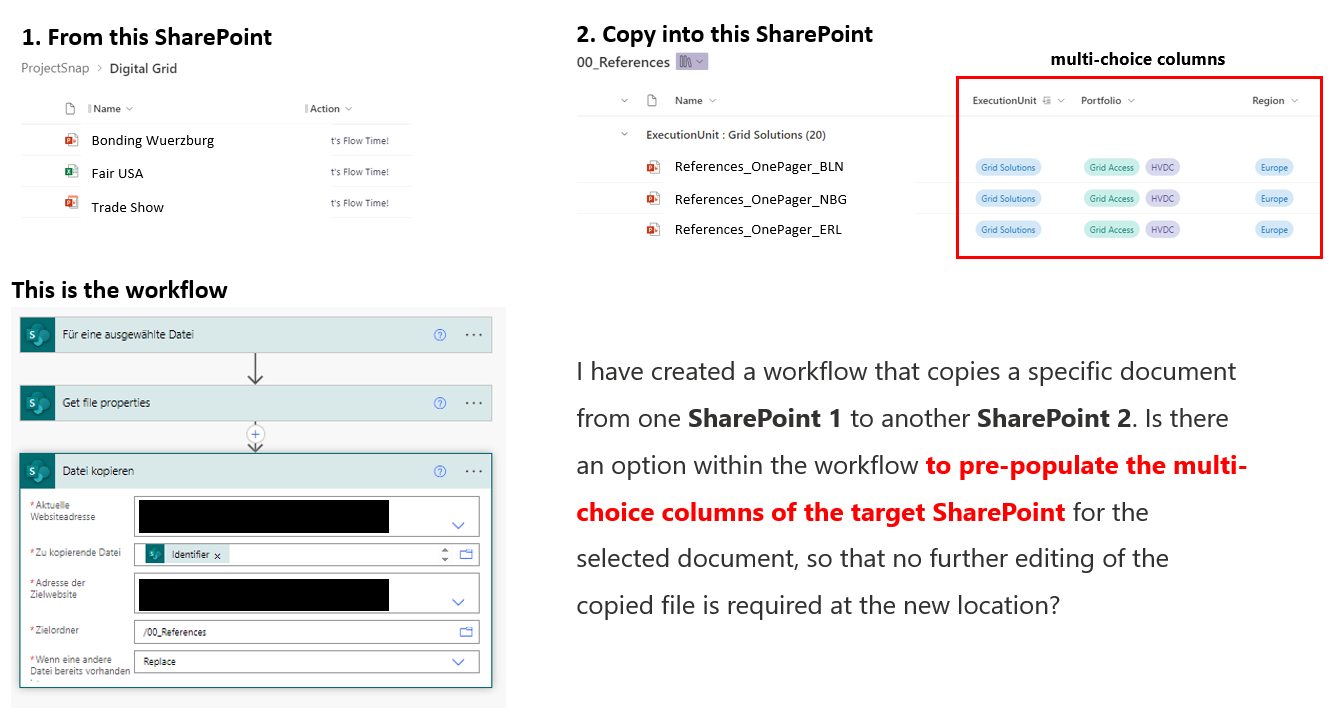Collapse the 'ExecutionUnit : Grid Solutions (20)' group
The image size is (1344, 714).
click(x=625, y=134)
